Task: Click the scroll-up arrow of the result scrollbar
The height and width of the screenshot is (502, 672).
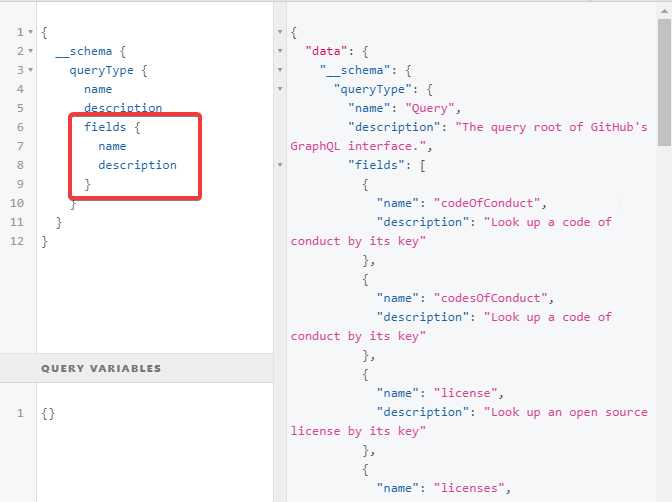Action: click(x=664, y=12)
